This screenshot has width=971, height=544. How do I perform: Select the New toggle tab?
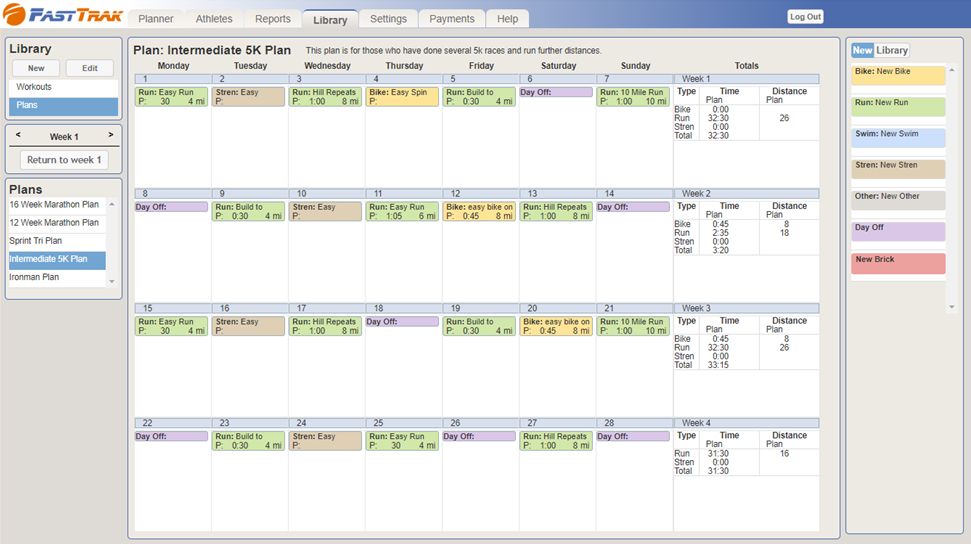tap(862, 50)
